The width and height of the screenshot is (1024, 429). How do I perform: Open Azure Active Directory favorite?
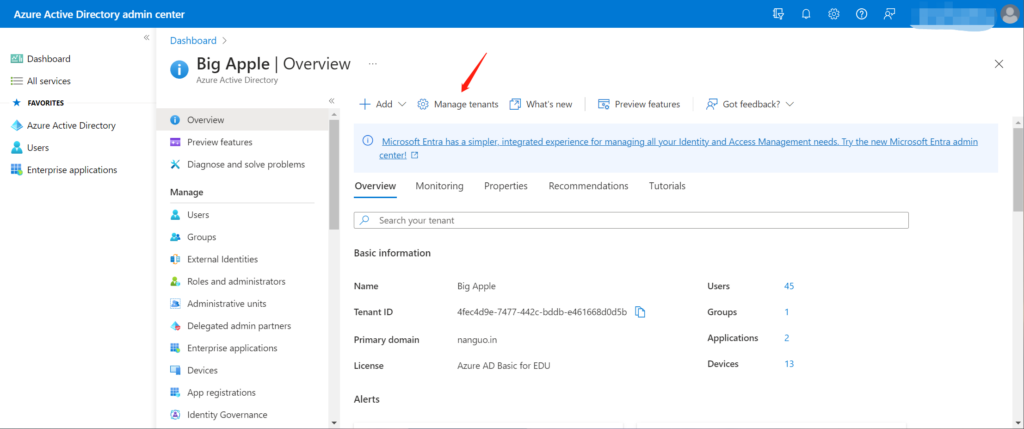tap(63, 125)
